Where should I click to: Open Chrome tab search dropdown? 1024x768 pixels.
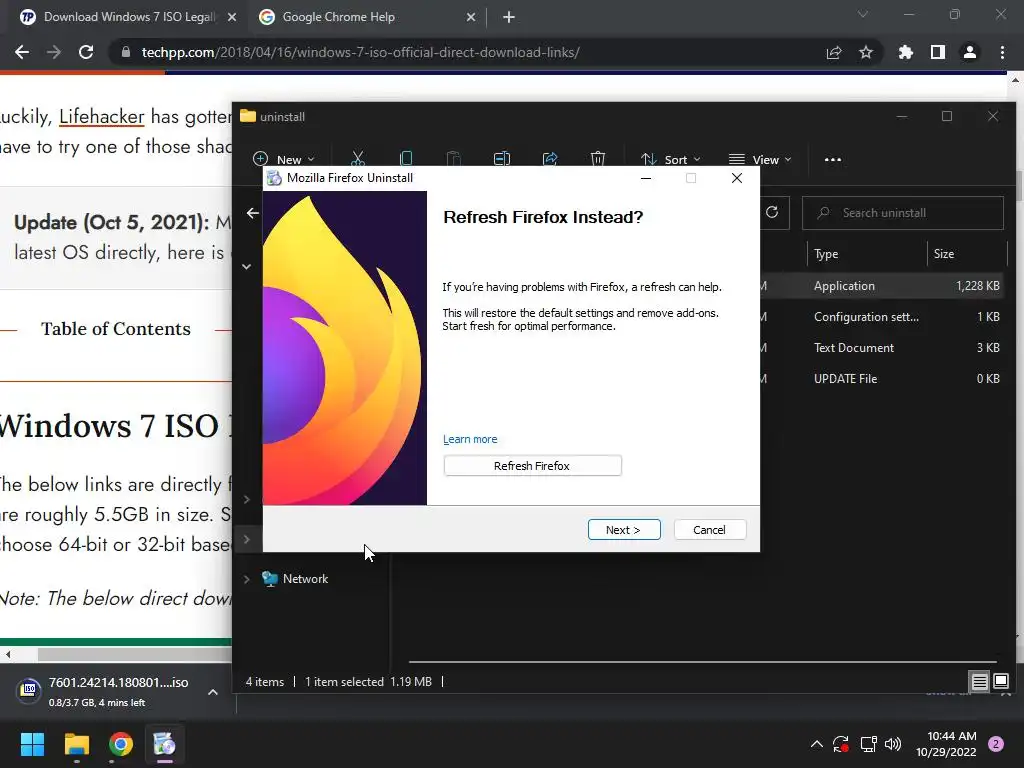point(863,14)
